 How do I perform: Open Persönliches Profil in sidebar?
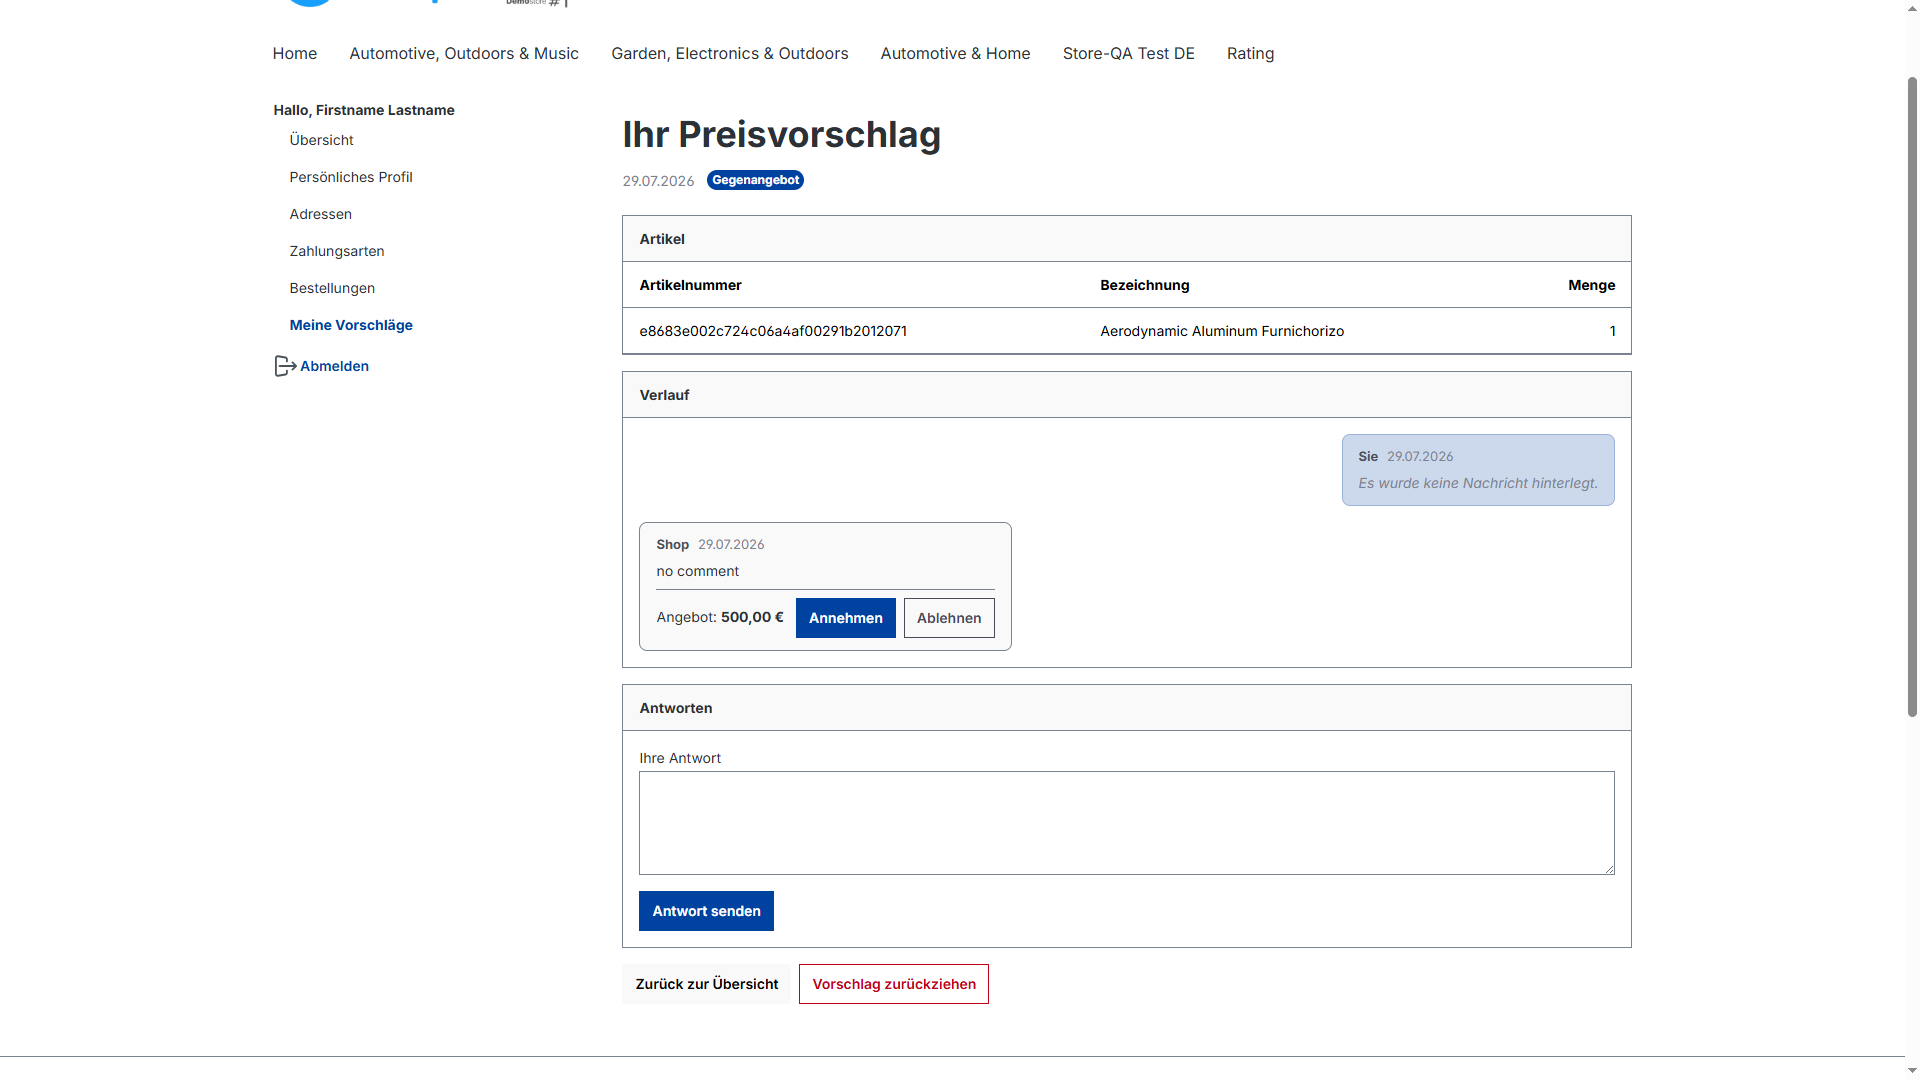[351, 177]
